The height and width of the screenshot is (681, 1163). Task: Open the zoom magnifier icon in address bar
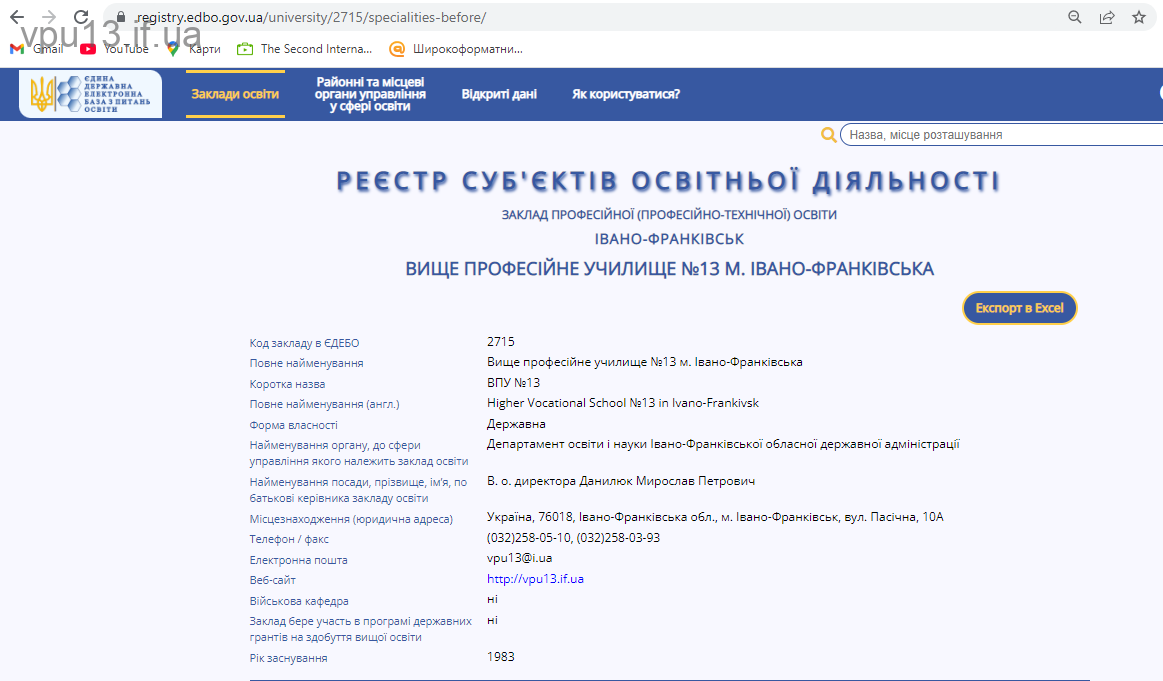[x=1075, y=17]
